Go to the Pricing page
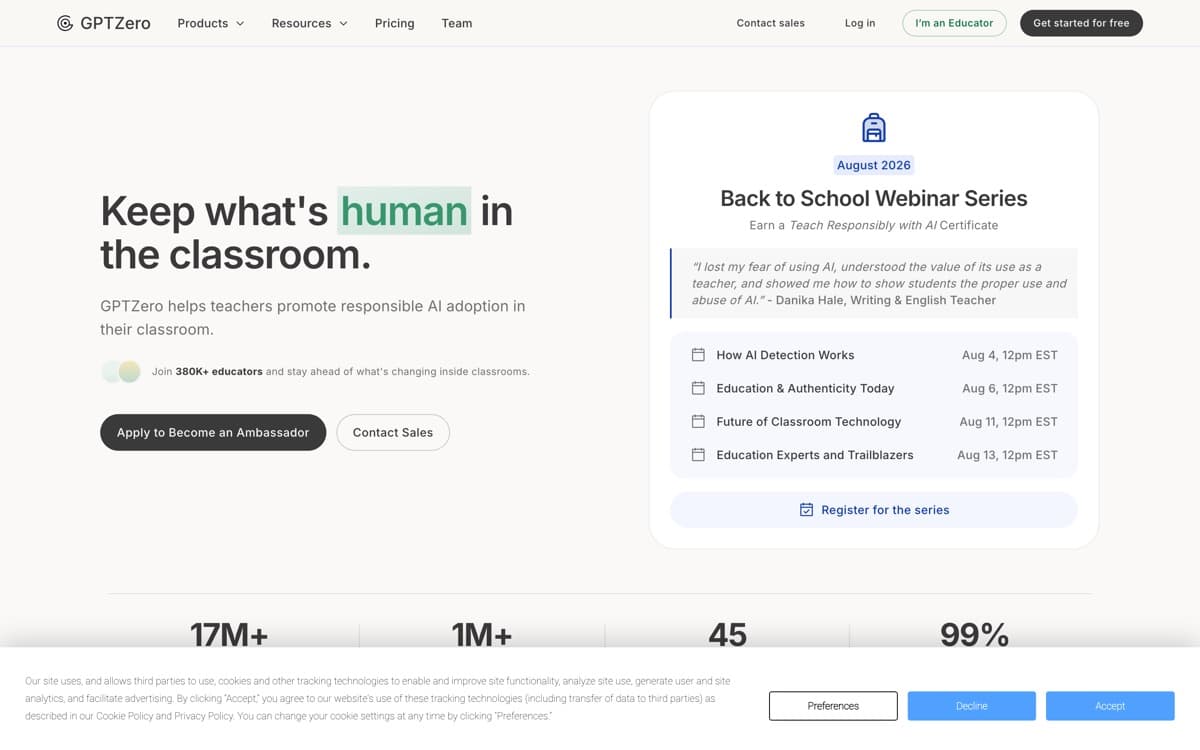The height and width of the screenshot is (750, 1200). pos(395,23)
